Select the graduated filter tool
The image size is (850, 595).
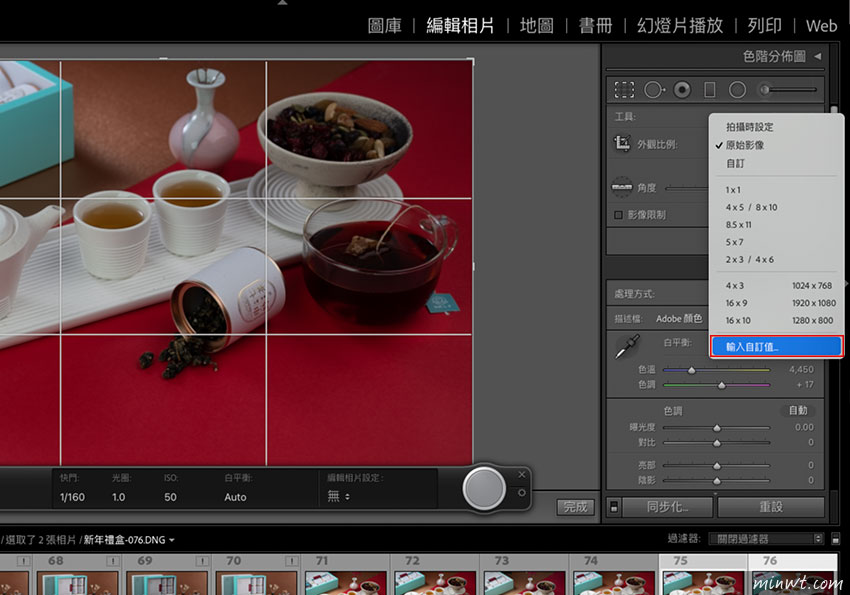pos(710,90)
